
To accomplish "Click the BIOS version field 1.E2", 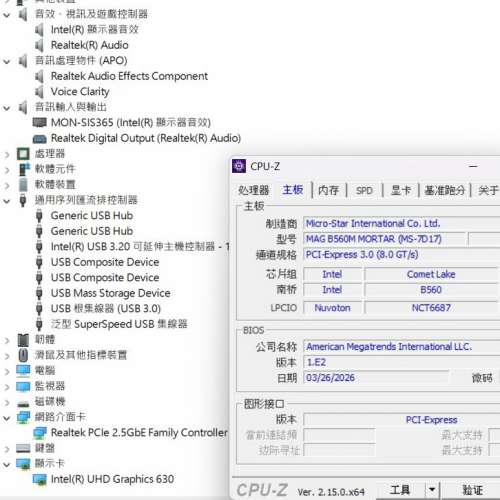I will (x=402, y=362).
